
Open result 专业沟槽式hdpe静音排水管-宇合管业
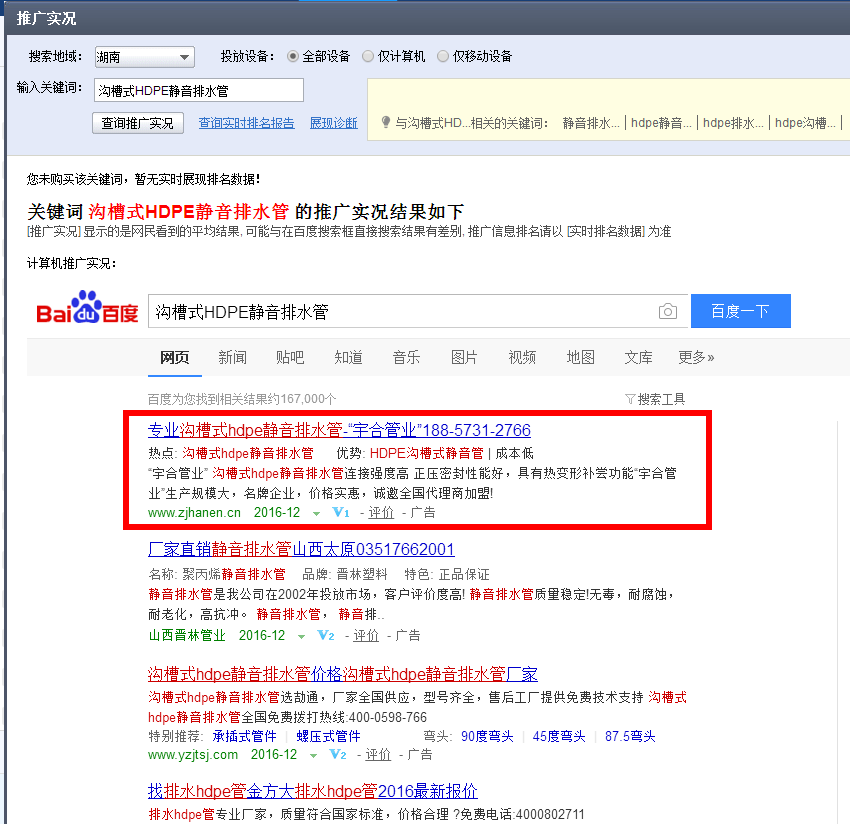coord(339,430)
